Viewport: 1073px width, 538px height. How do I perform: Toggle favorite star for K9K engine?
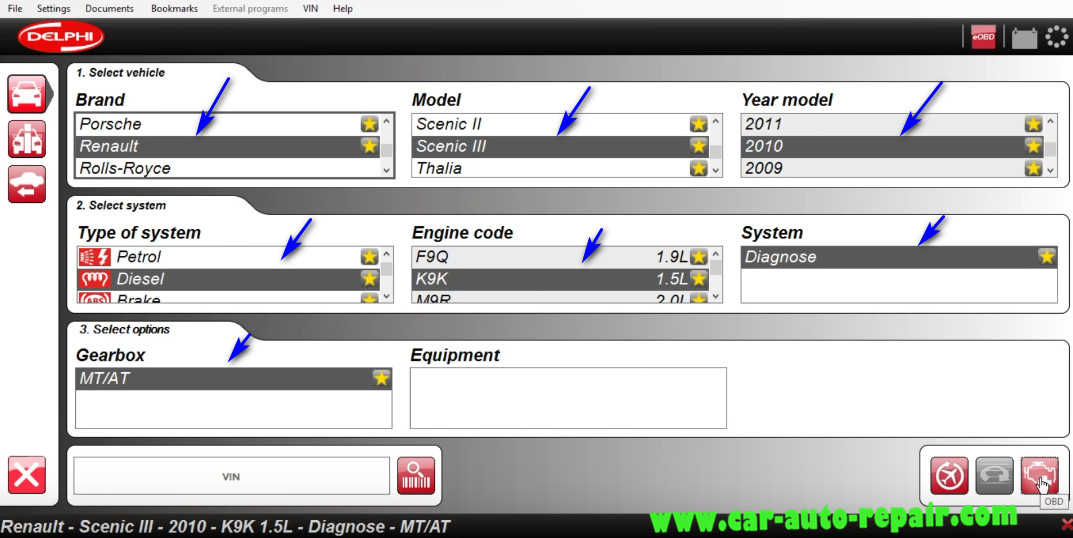pos(698,279)
